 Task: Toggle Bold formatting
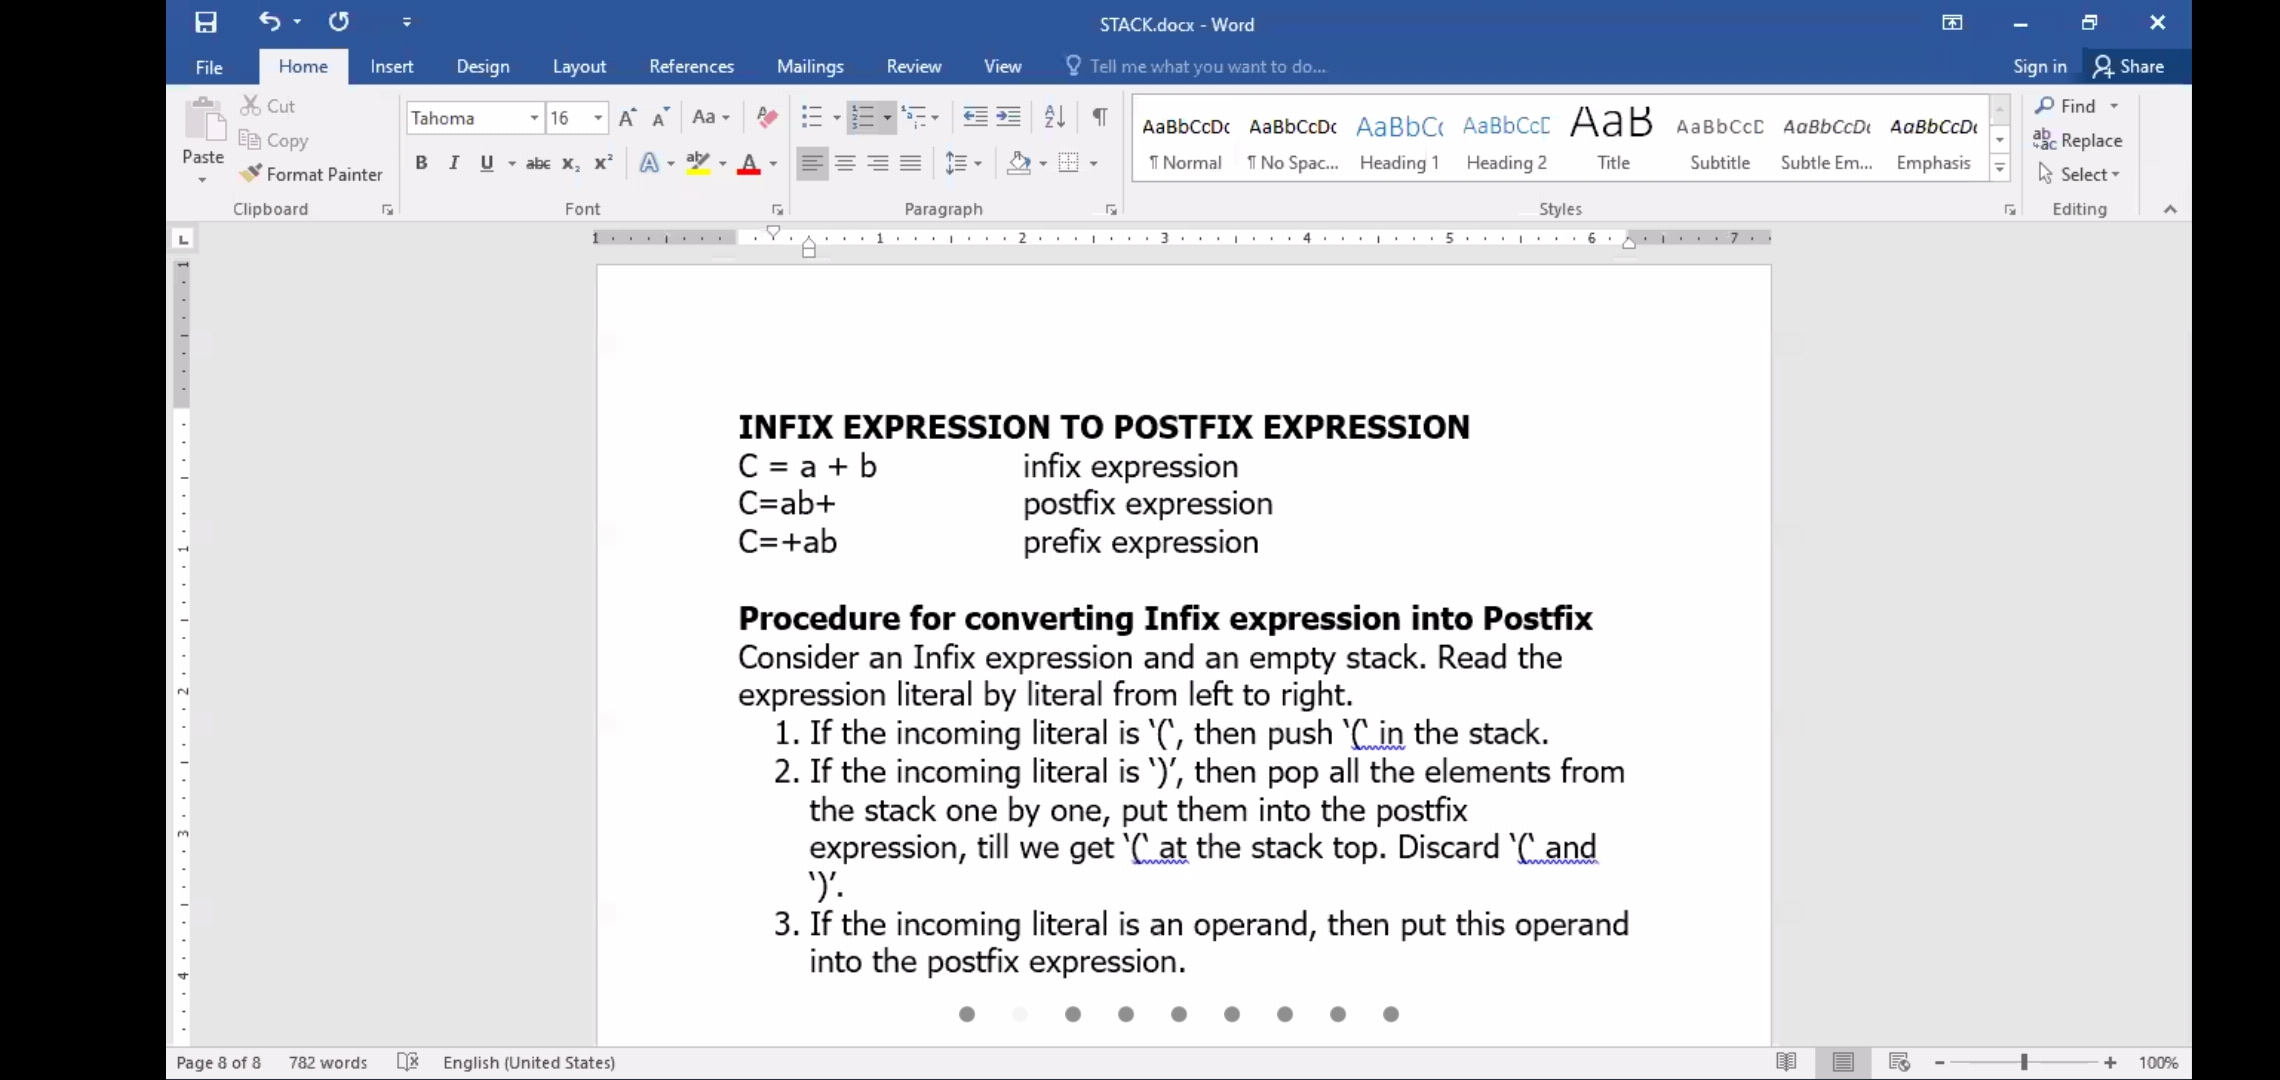pos(421,163)
